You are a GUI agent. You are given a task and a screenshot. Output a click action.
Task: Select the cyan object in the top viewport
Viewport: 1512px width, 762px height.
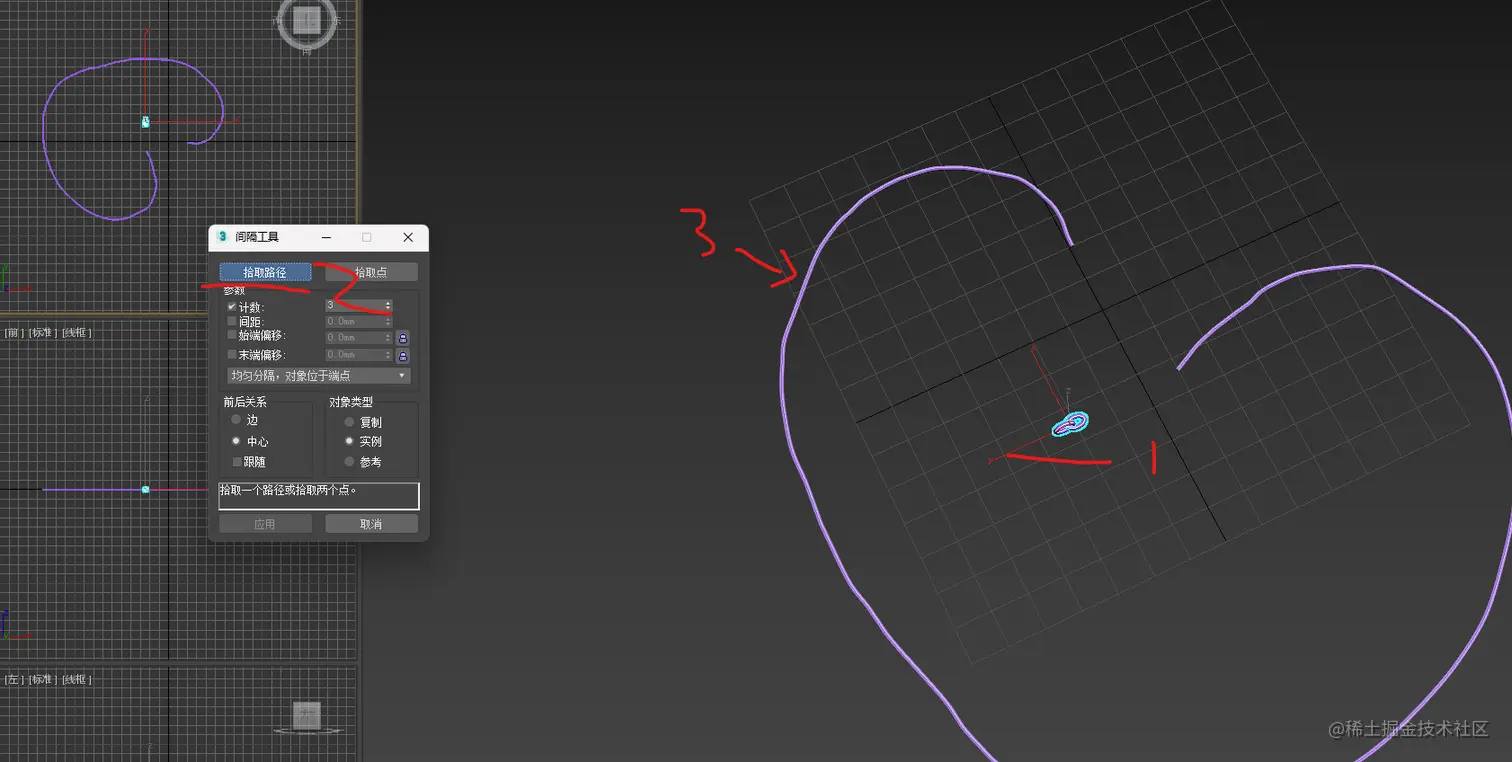click(146, 122)
